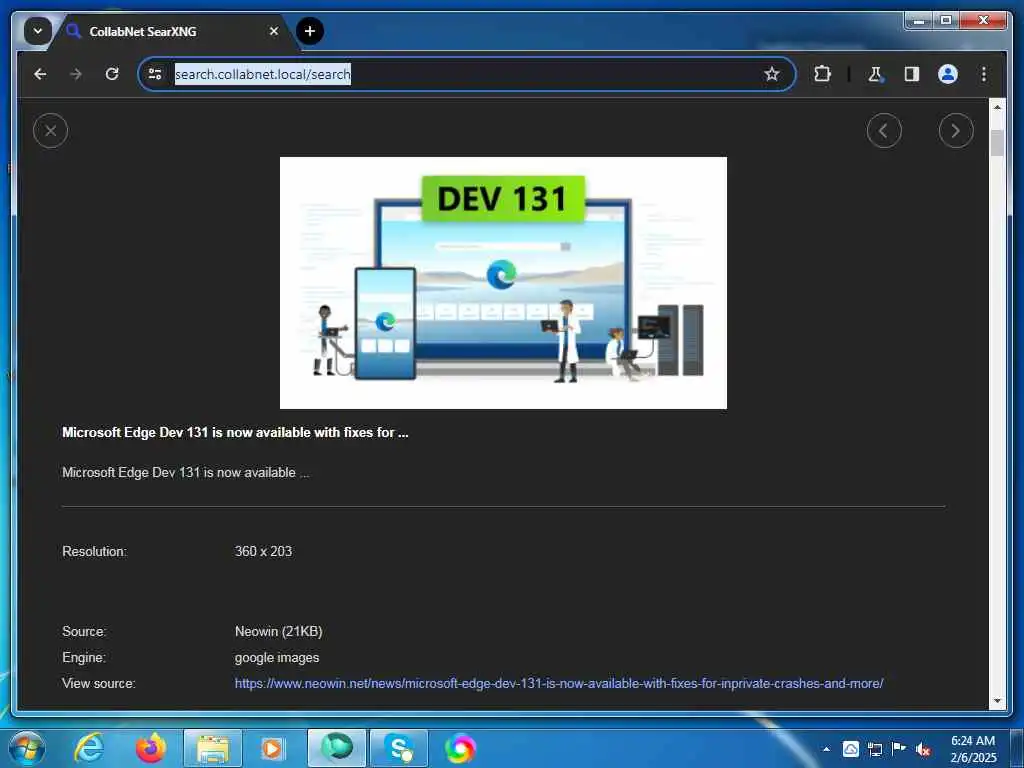Launch Internet Explorer from the taskbar
Screen dimensions: 1024x768
[88, 748]
